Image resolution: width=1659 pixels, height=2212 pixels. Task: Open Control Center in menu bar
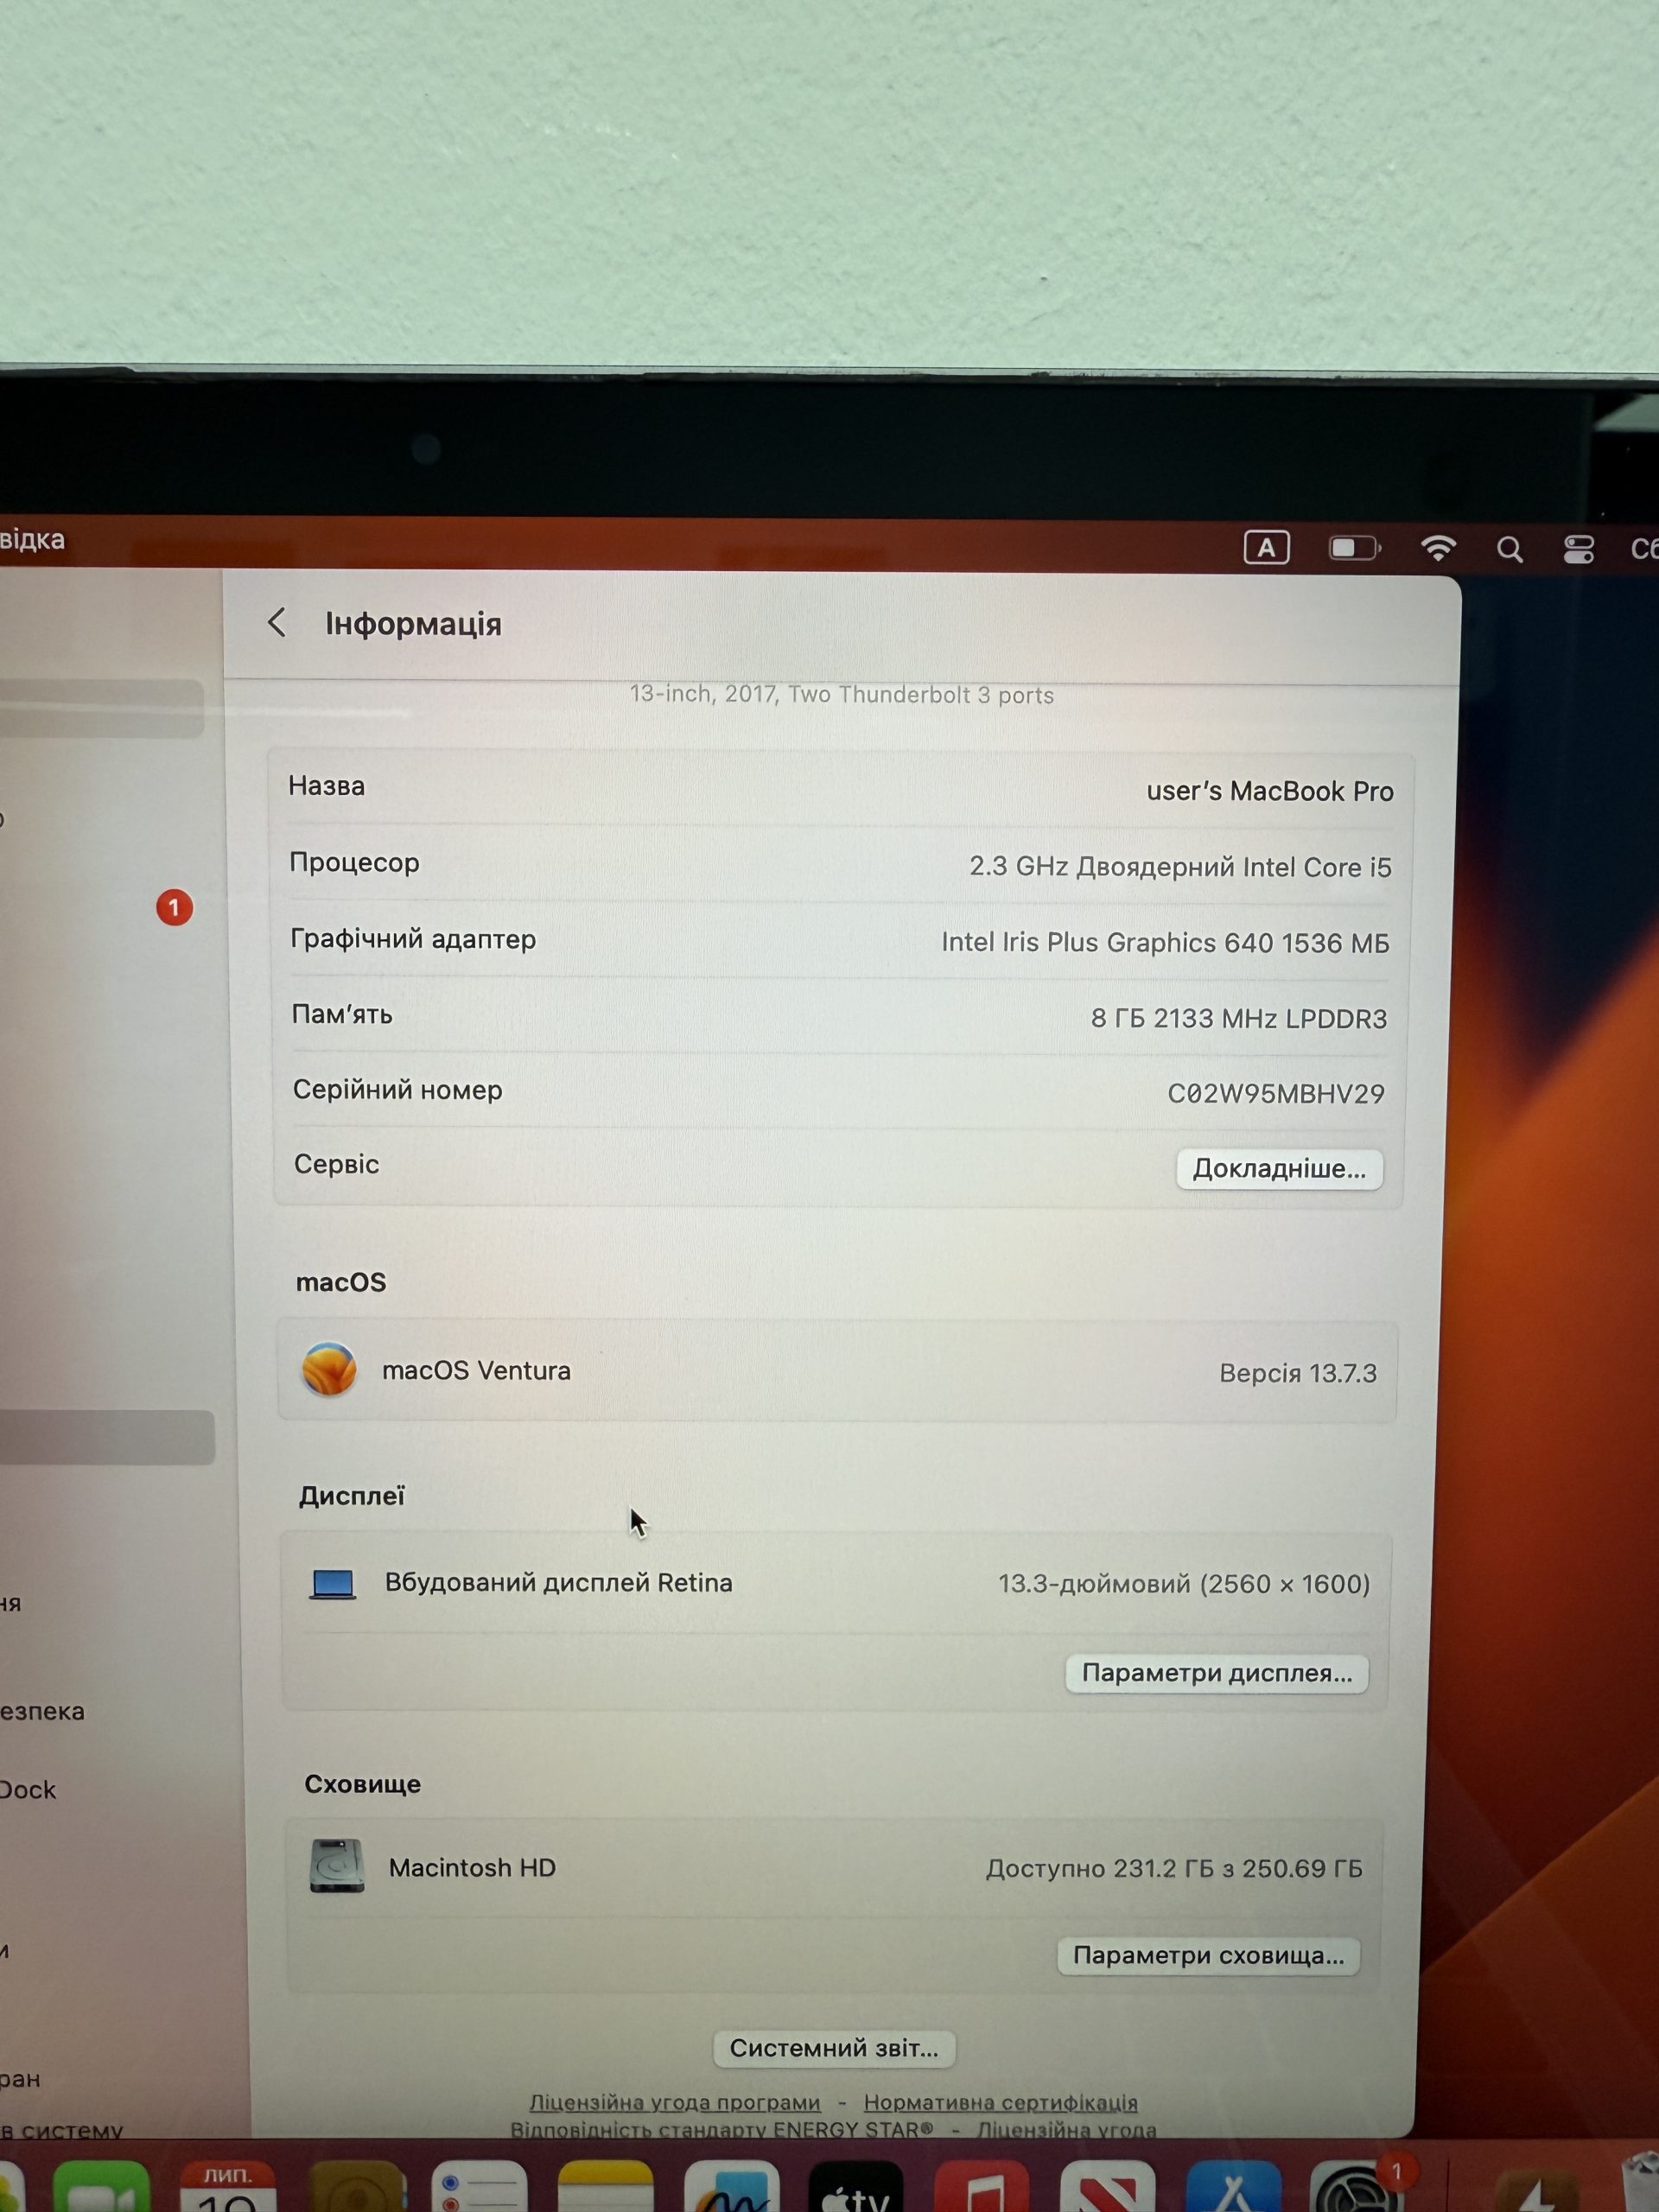[x=1579, y=549]
